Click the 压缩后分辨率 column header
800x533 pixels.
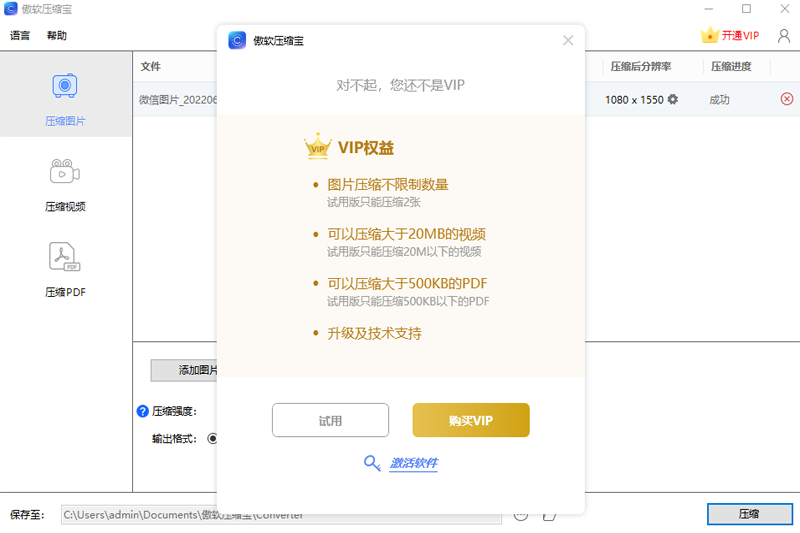pyautogui.click(x=641, y=67)
